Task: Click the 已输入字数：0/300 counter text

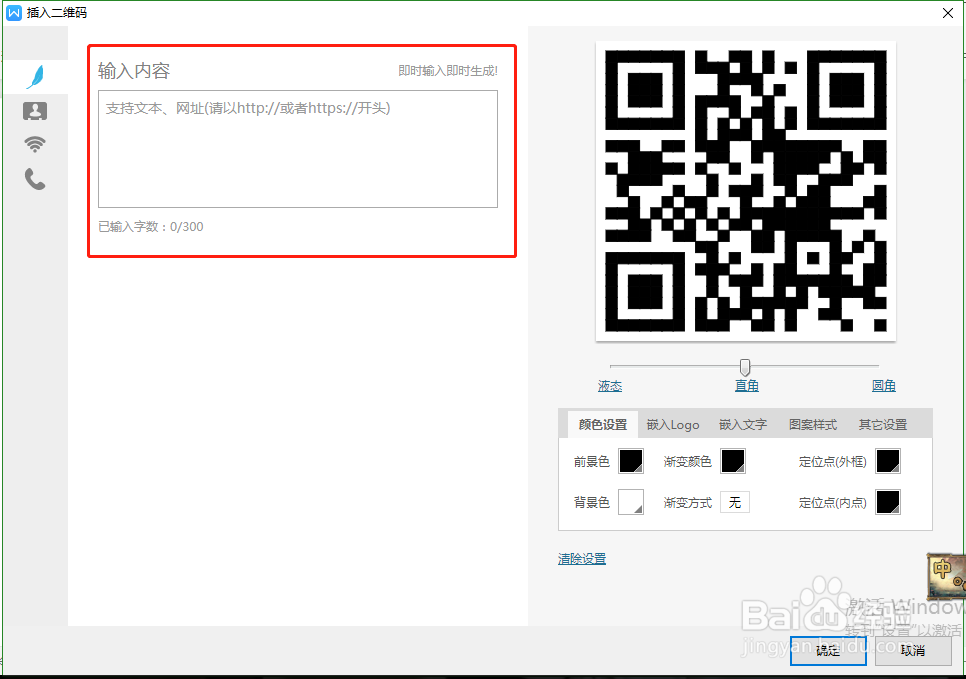Action: (151, 227)
